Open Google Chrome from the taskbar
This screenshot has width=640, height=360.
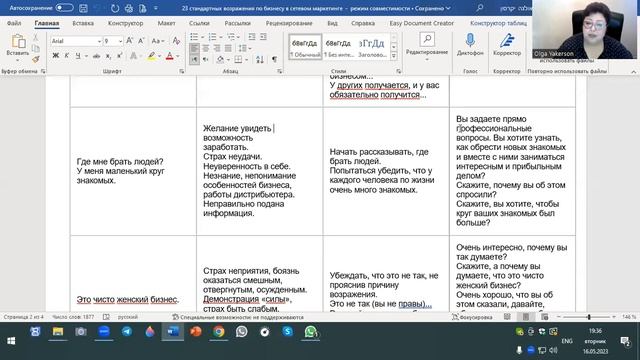218,331
